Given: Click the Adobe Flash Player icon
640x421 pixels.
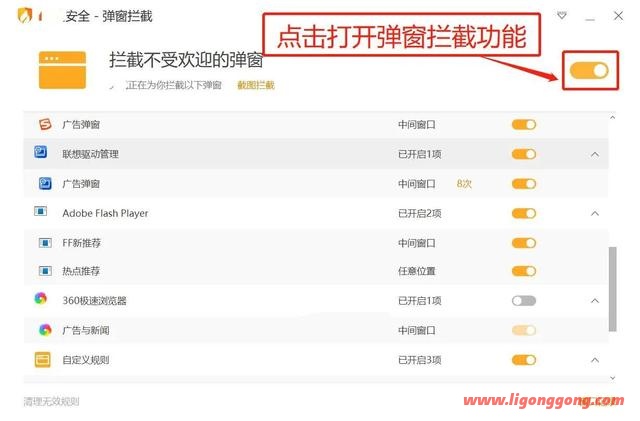Looking at the screenshot, I should pyautogui.click(x=40, y=212).
